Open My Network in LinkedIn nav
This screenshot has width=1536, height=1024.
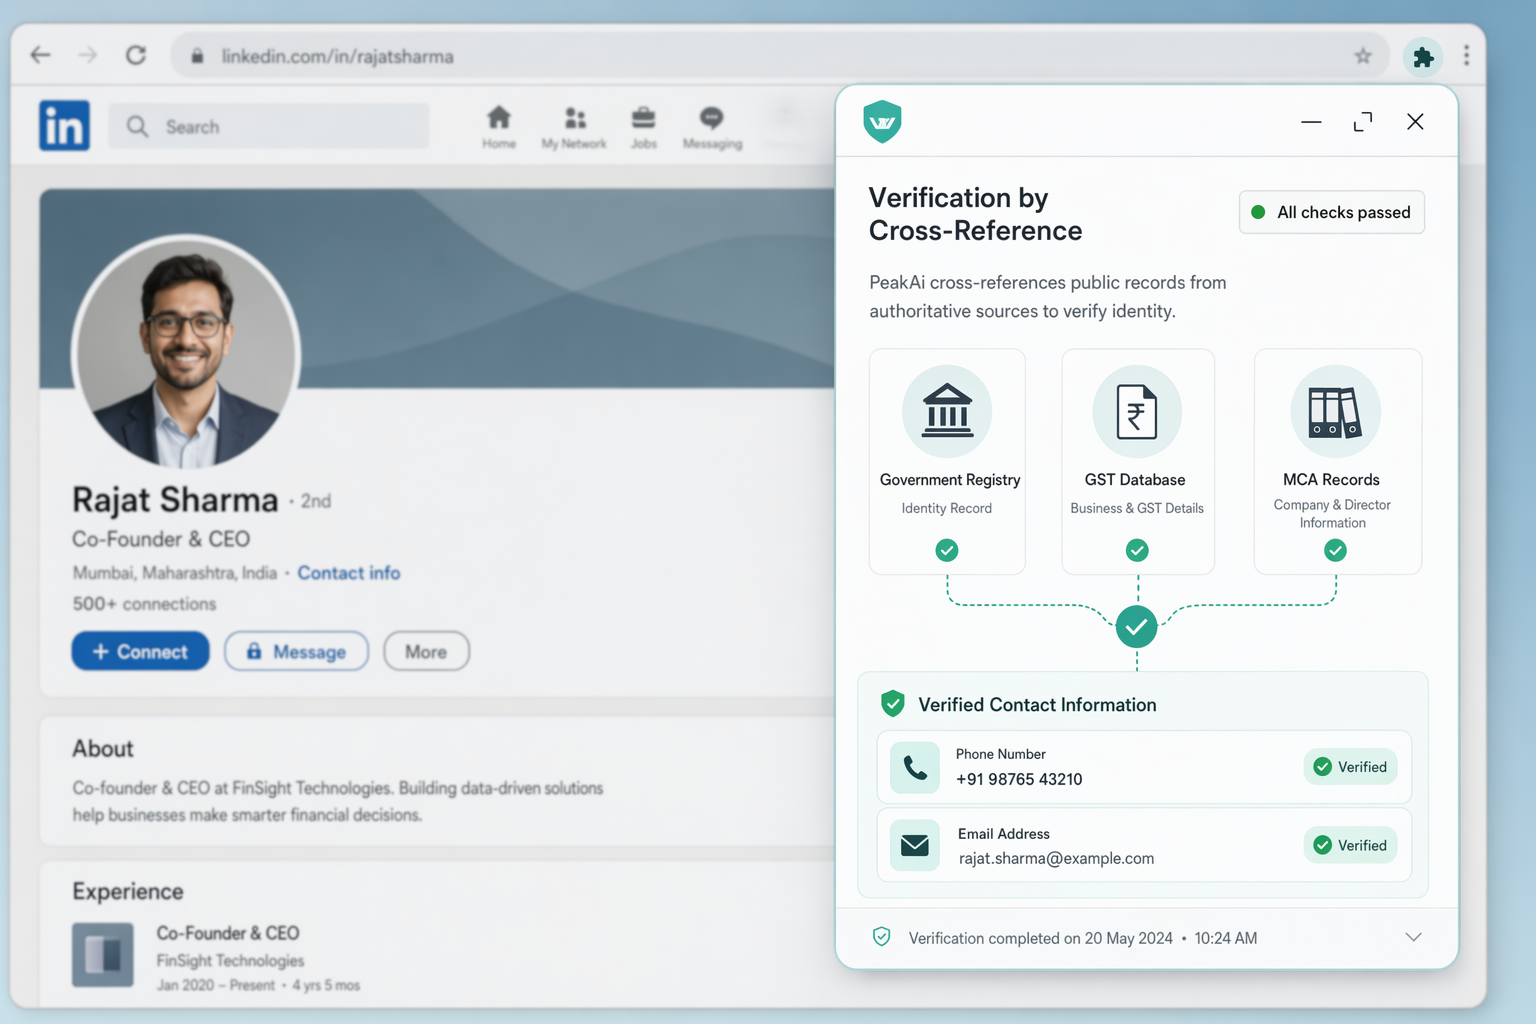(574, 127)
